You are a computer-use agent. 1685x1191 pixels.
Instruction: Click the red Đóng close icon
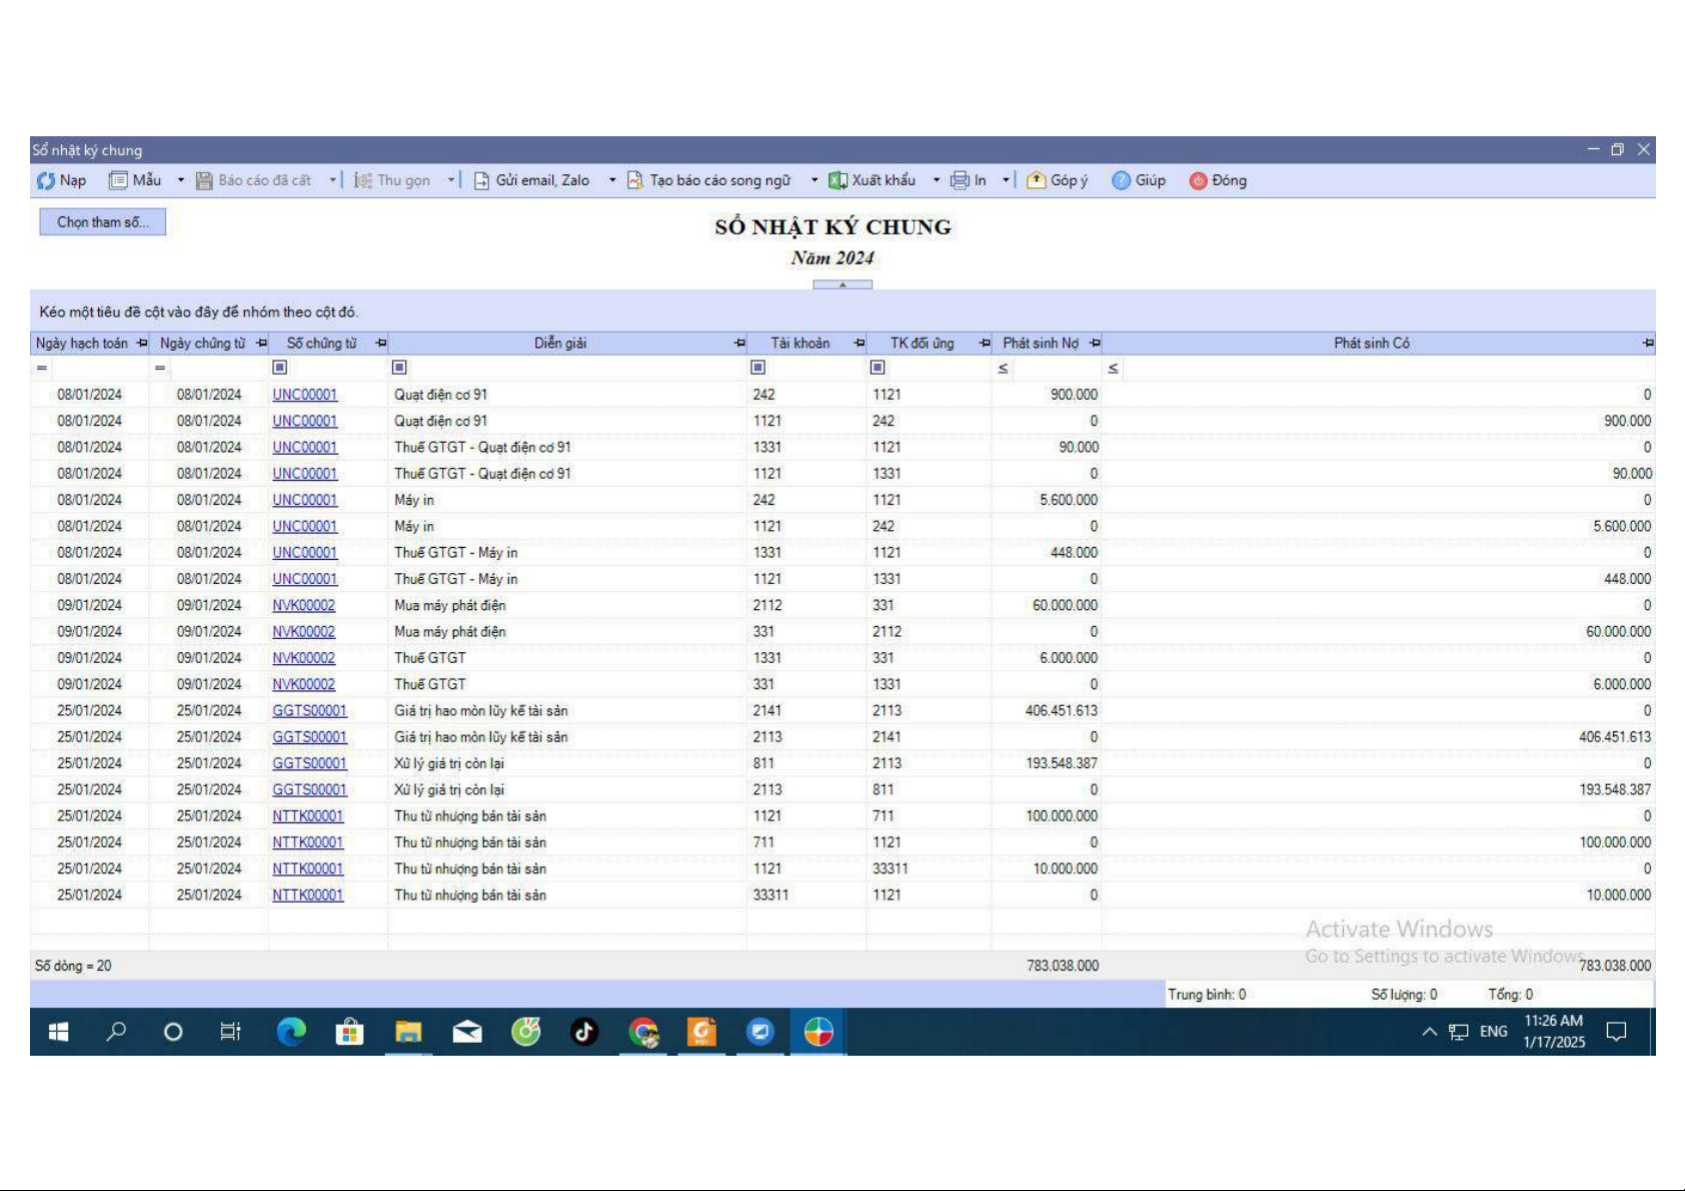coord(1198,181)
